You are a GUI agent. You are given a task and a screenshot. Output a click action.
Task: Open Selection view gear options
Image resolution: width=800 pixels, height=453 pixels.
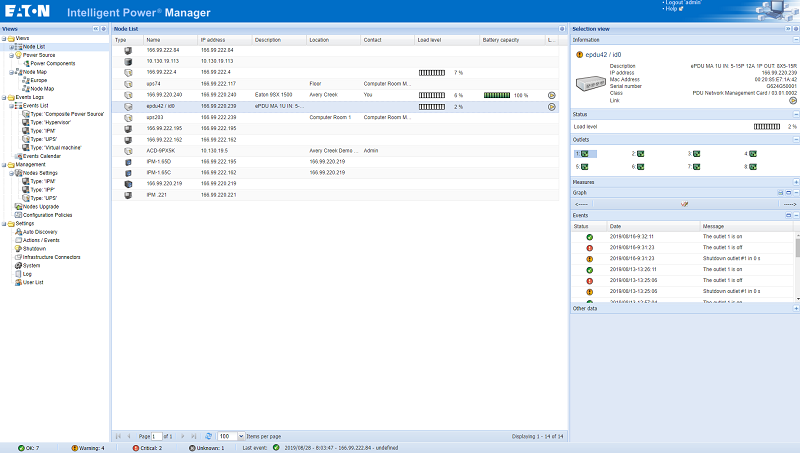coord(796,29)
